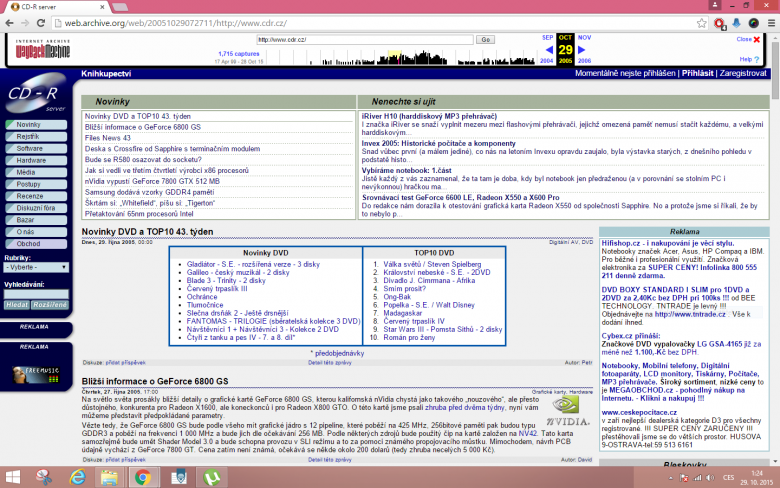The image size is (780, 488).
Task: Click the browser address bar
Action: click(373, 23)
